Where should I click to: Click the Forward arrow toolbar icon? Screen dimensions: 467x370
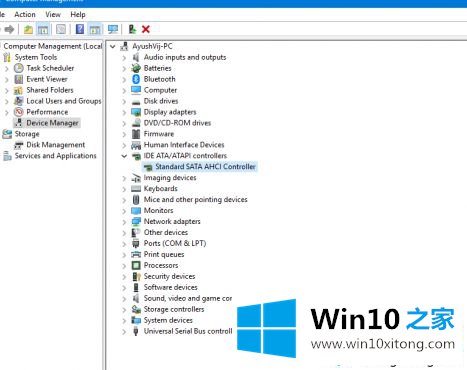click(9, 29)
